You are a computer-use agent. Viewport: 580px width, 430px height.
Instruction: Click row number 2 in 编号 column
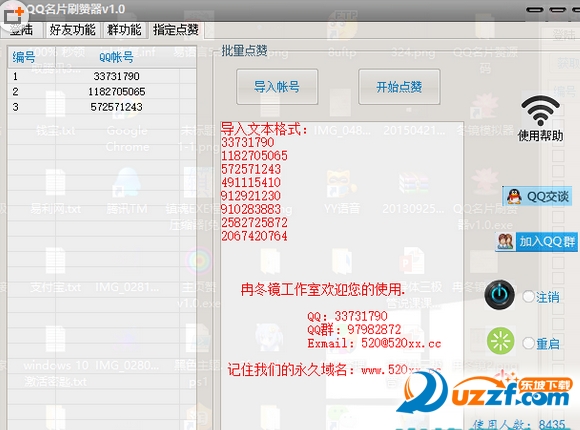pos(15,91)
